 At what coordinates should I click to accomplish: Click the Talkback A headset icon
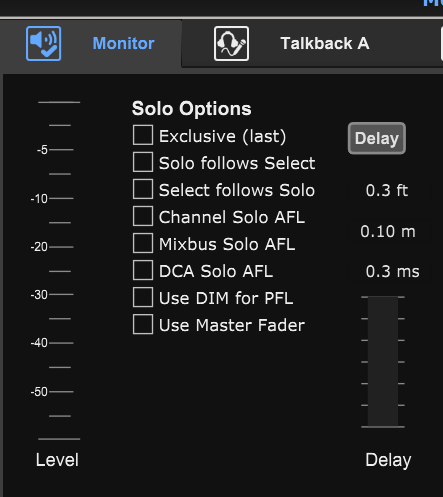point(231,43)
